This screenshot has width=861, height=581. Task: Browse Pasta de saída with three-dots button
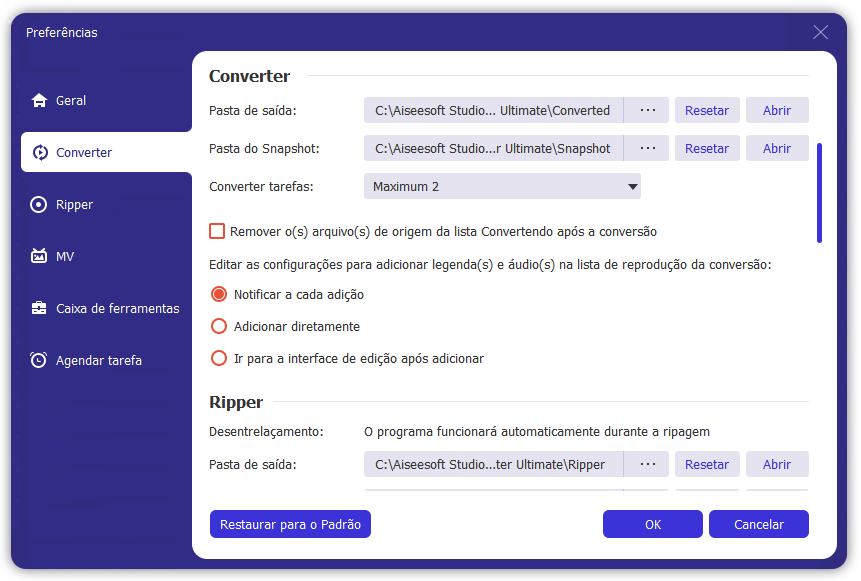[x=647, y=110]
